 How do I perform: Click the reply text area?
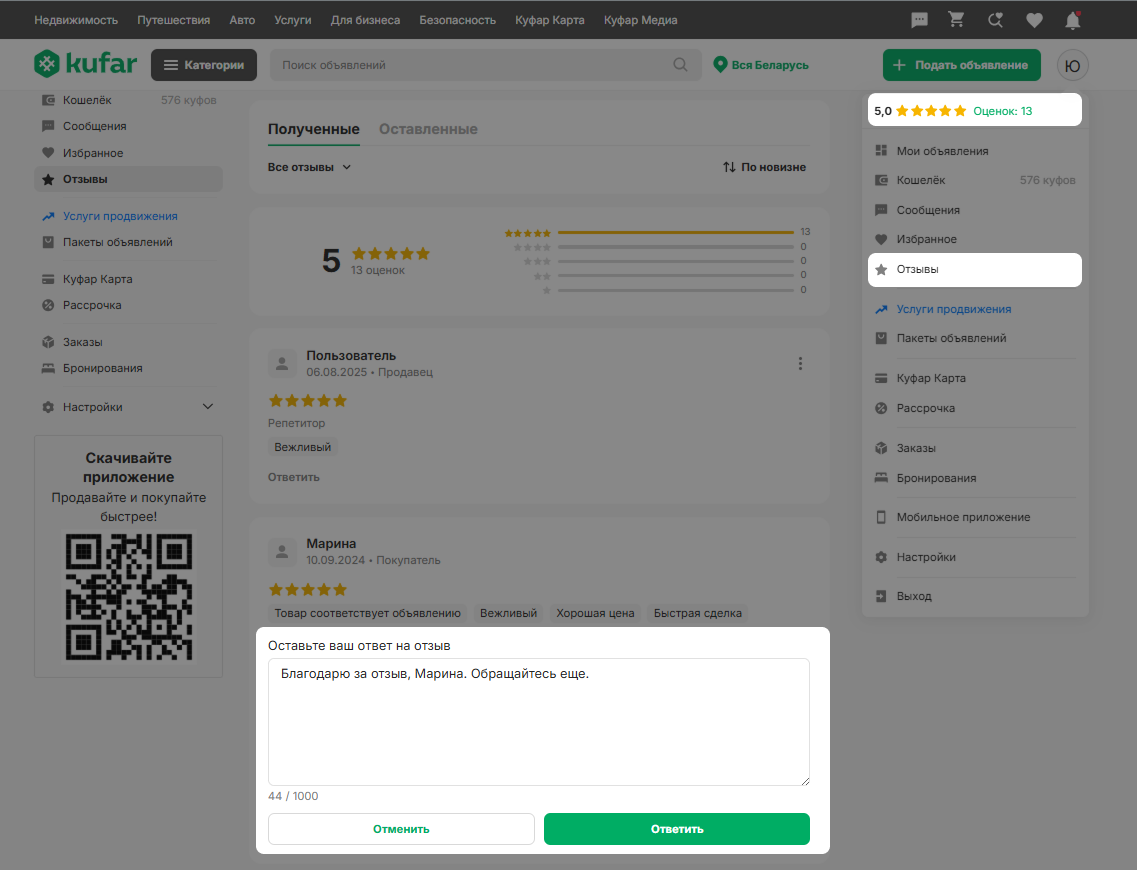(539, 721)
